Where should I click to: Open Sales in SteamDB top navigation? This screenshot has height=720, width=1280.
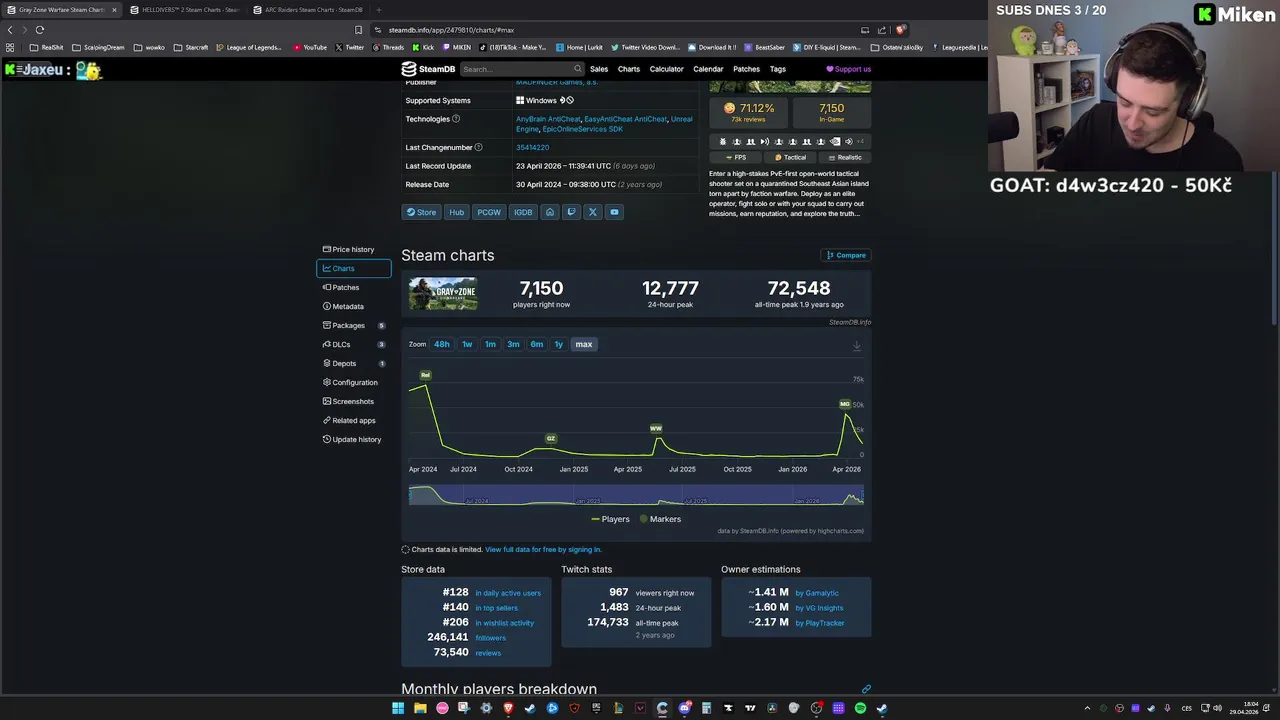click(x=599, y=69)
